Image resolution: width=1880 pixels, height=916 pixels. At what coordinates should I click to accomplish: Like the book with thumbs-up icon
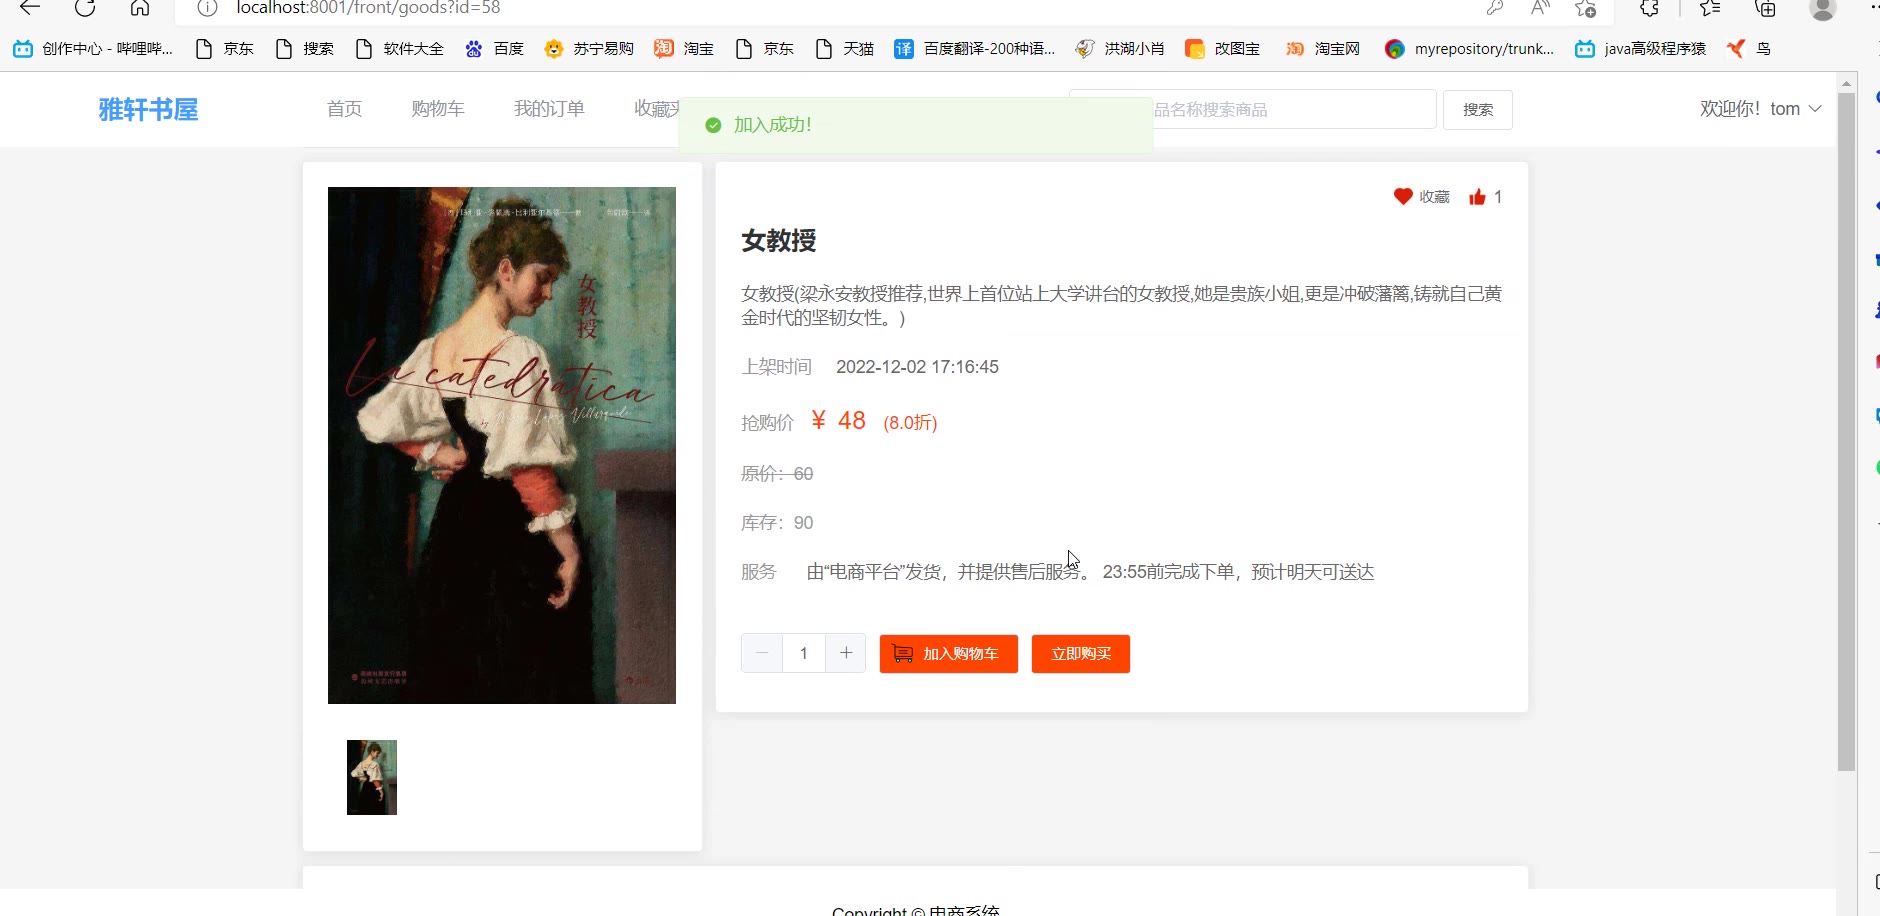(x=1477, y=197)
